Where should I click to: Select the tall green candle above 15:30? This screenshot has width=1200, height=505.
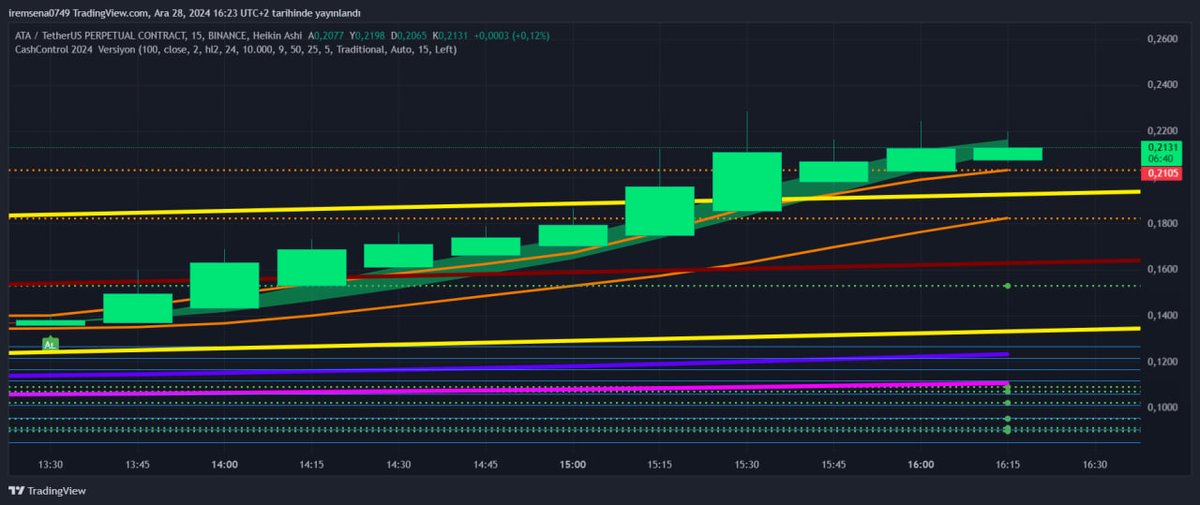(747, 182)
